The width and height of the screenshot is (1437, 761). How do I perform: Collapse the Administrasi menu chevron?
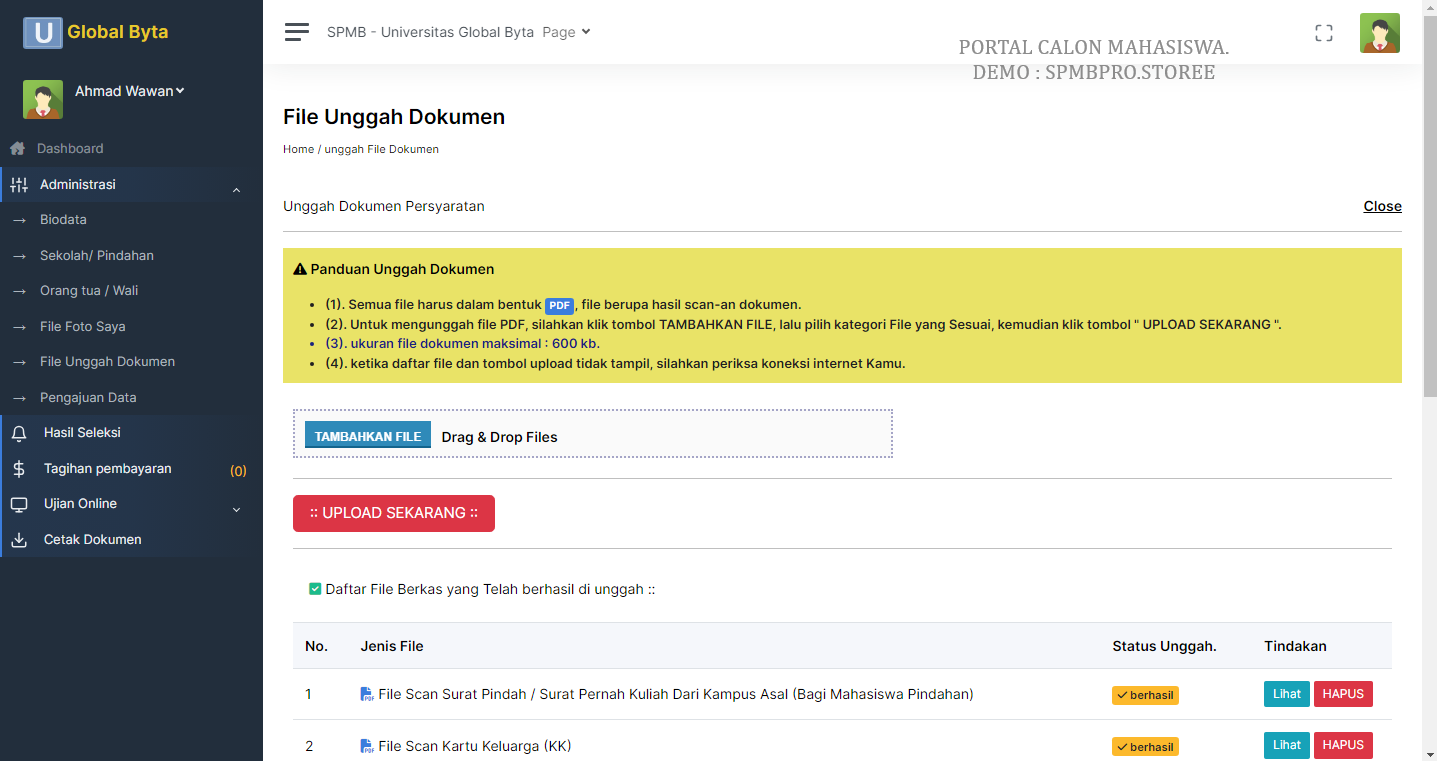(237, 189)
